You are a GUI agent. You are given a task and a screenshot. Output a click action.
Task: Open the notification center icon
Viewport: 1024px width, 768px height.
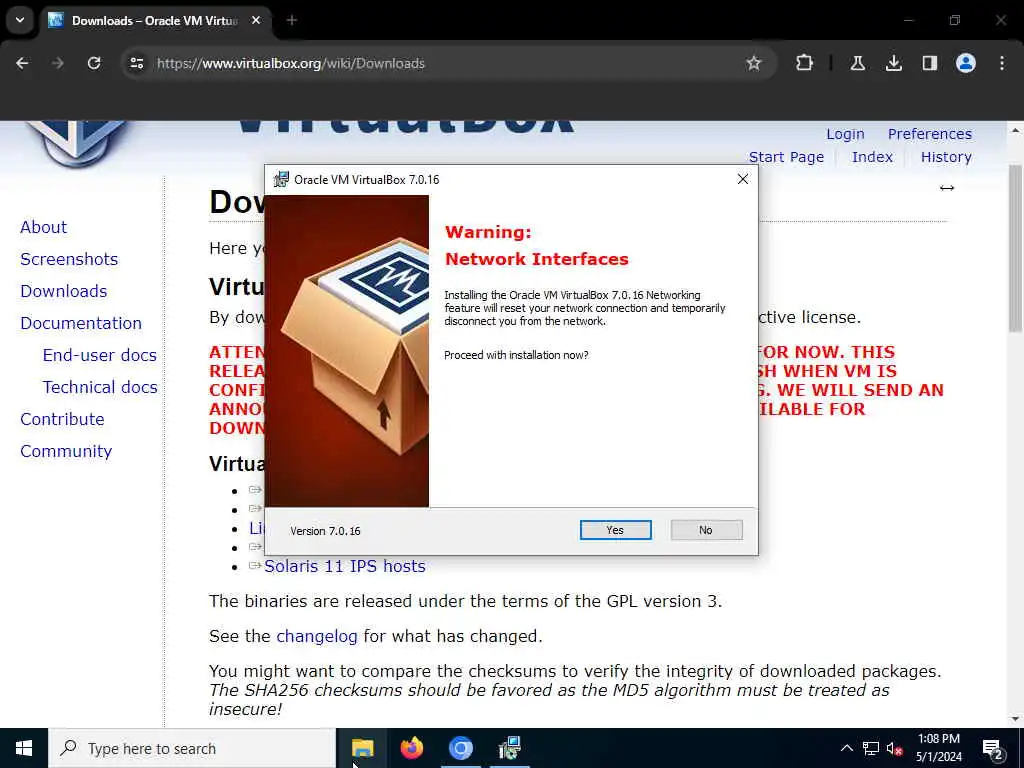(993, 748)
